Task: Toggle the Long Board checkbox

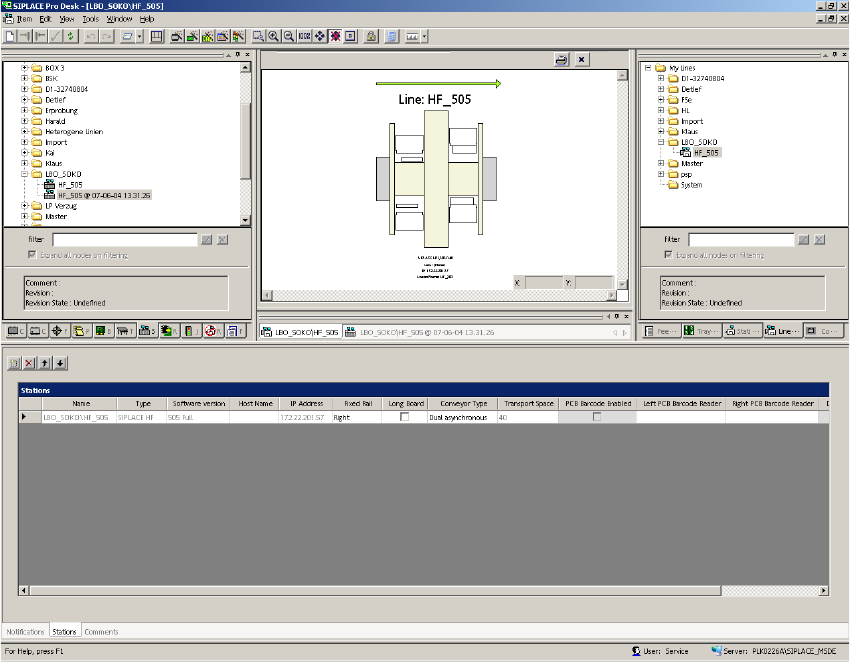Action: click(x=405, y=417)
